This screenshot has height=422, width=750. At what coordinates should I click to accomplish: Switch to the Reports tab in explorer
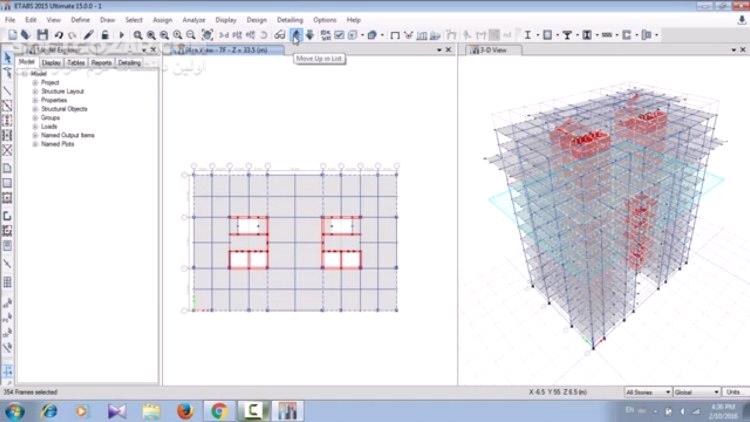[x=101, y=63]
